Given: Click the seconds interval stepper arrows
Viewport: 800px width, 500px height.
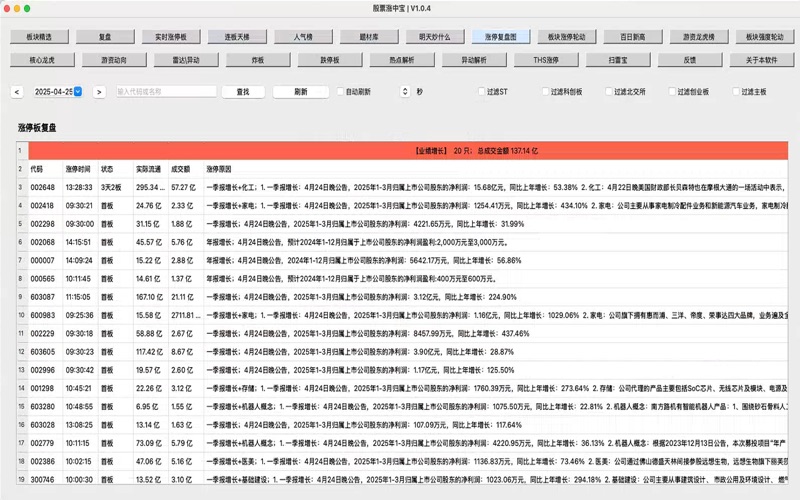Looking at the screenshot, I should (408, 92).
